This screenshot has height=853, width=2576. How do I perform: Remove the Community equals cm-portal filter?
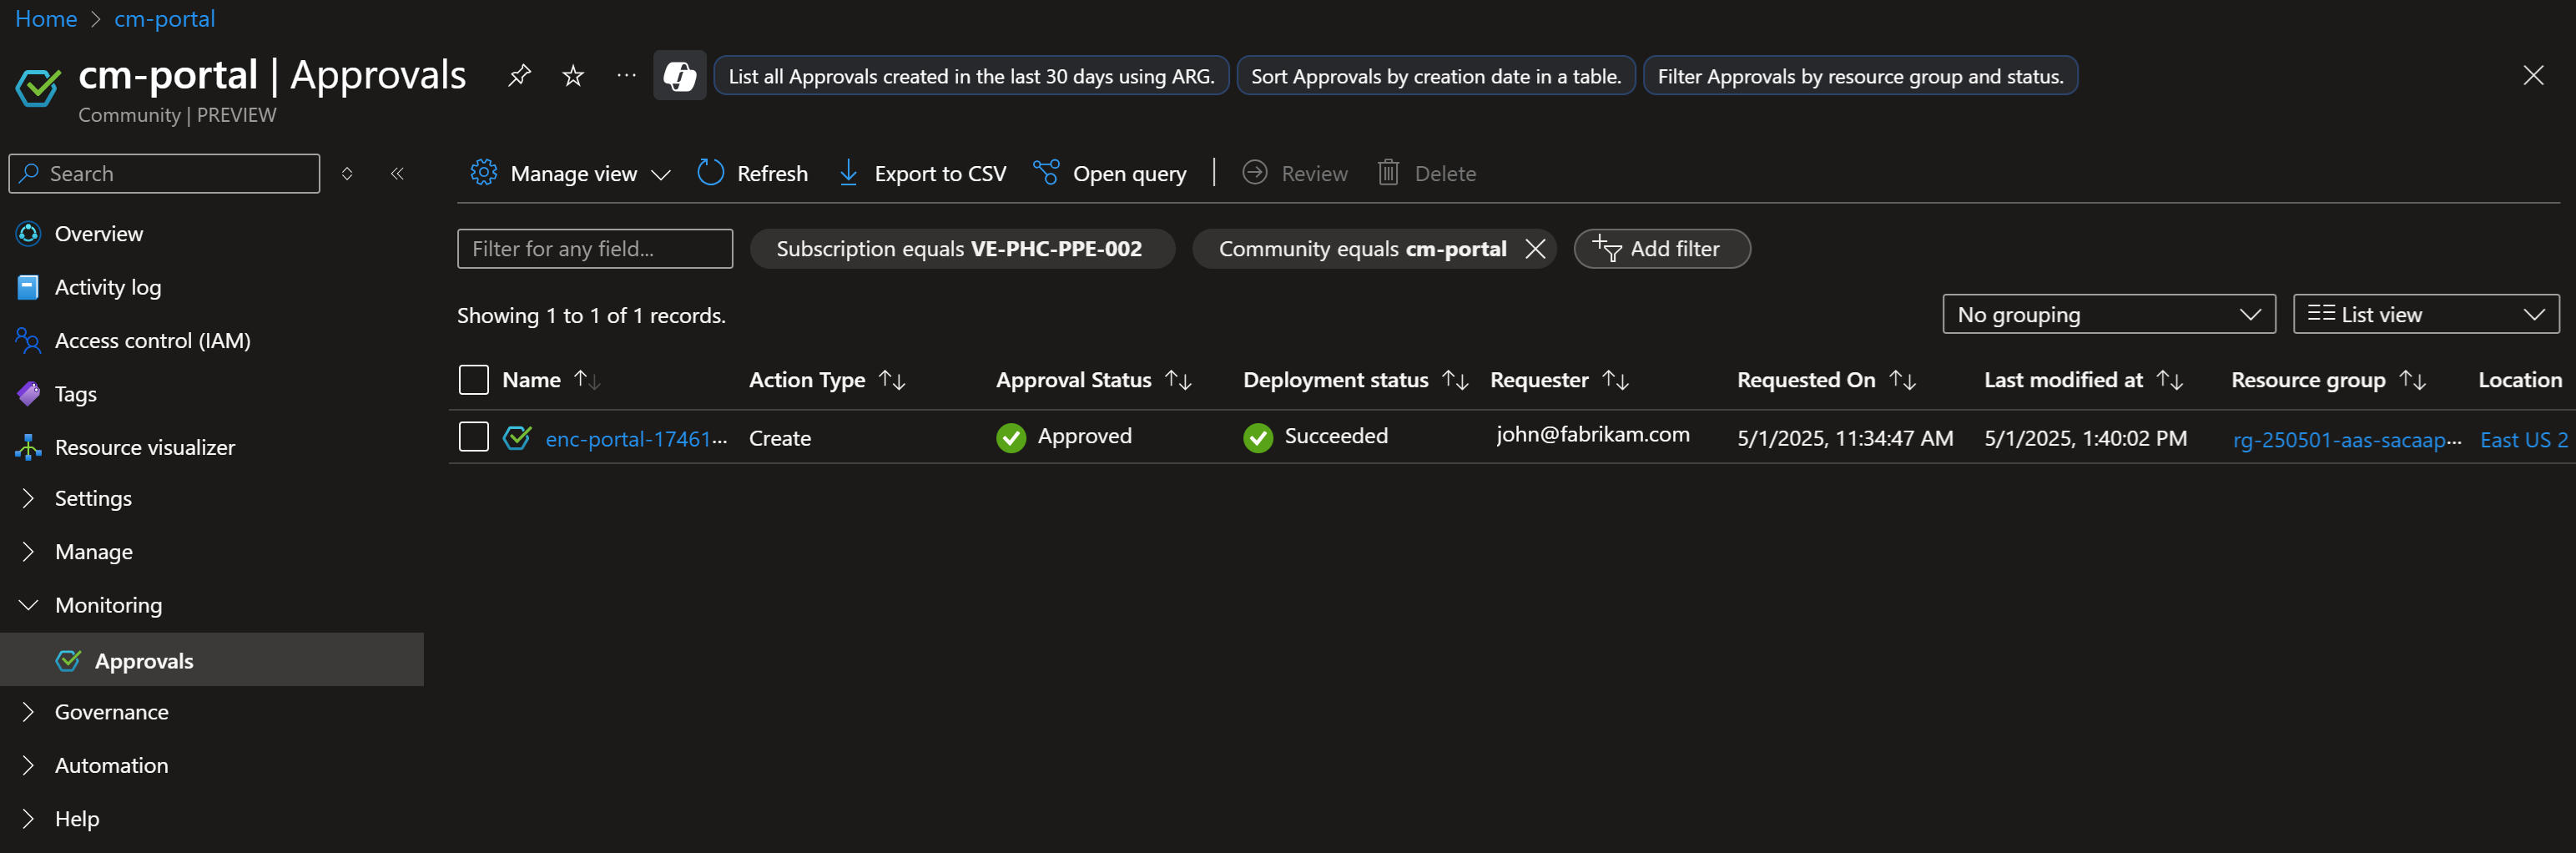[1535, 249]
